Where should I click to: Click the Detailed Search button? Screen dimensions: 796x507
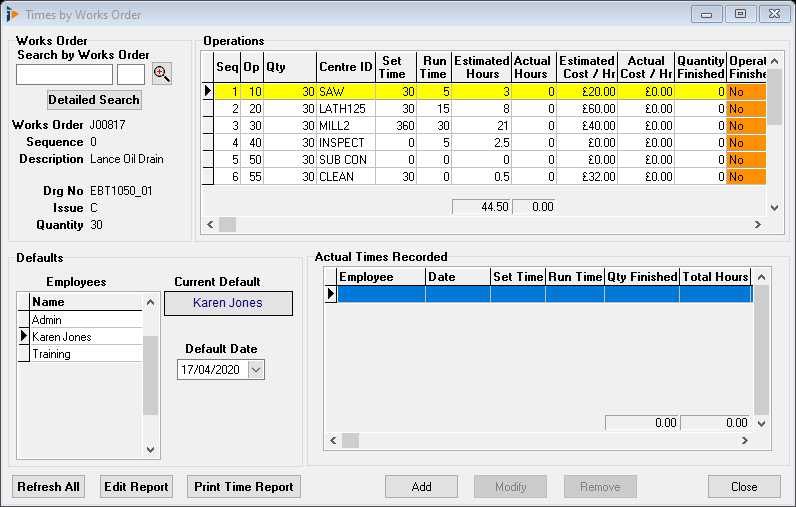click(94, 100)
